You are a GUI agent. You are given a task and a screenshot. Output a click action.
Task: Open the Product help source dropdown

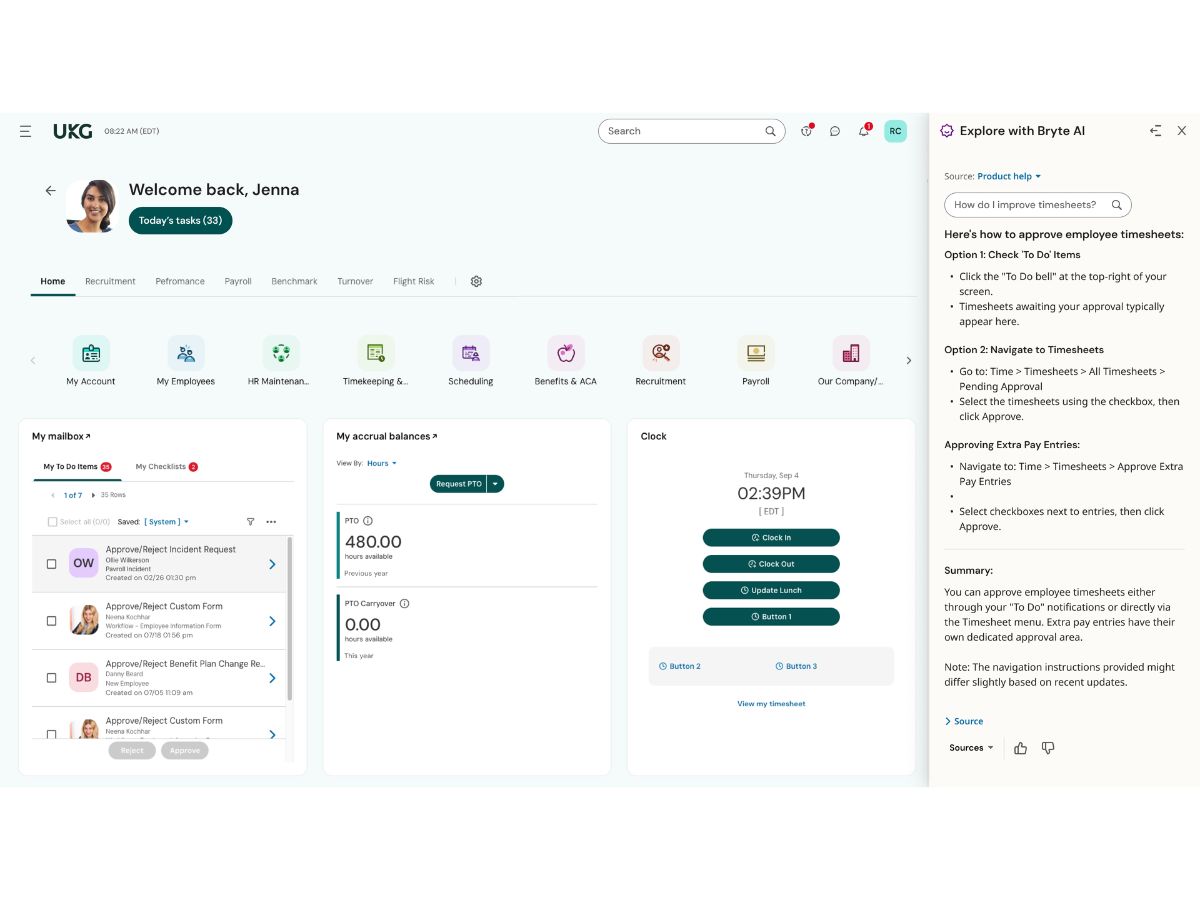(x=1009, y=176)
